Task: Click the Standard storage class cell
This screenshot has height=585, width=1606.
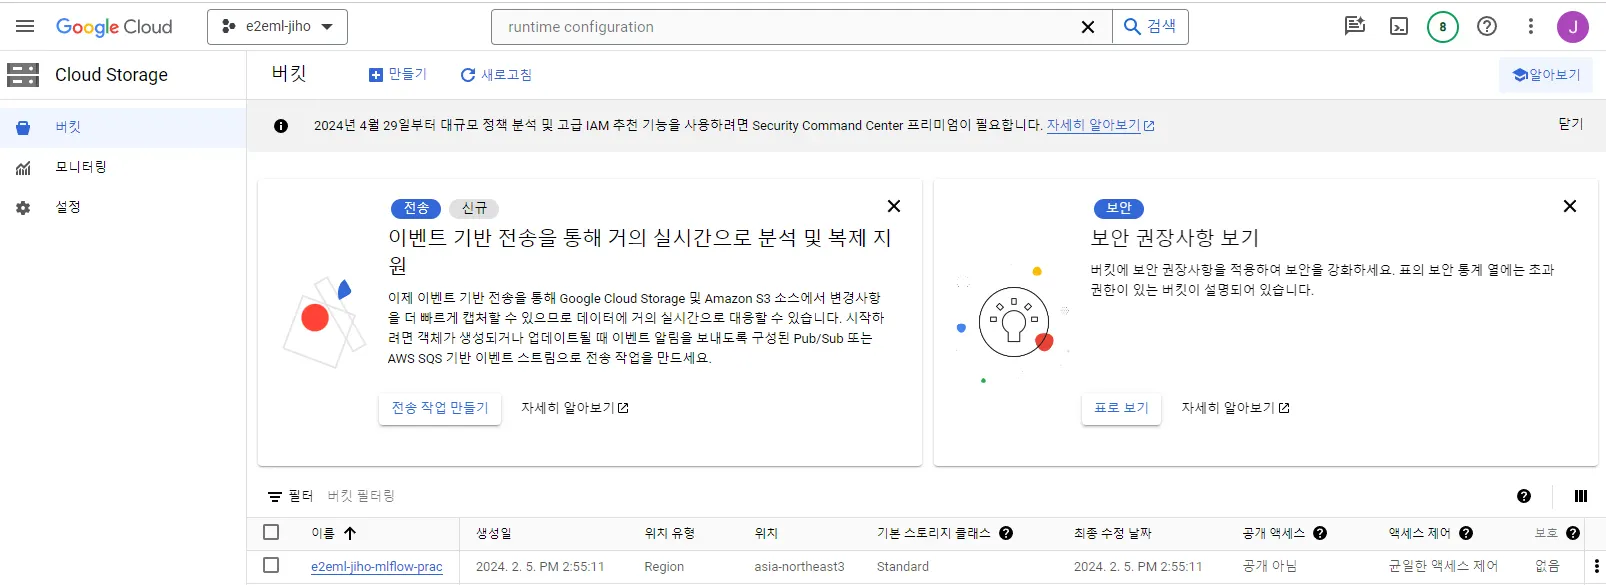Action: (x=903, y=566)
